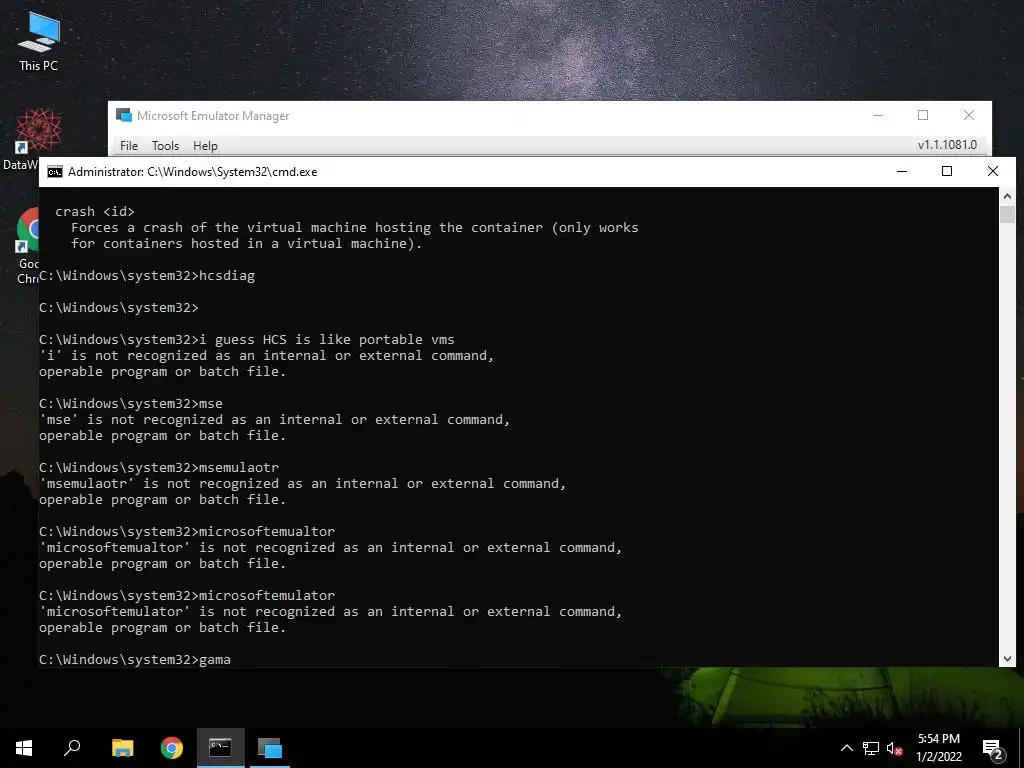
Task: Launch Chrome from the taskbar
Action: (x=171, y=748)
